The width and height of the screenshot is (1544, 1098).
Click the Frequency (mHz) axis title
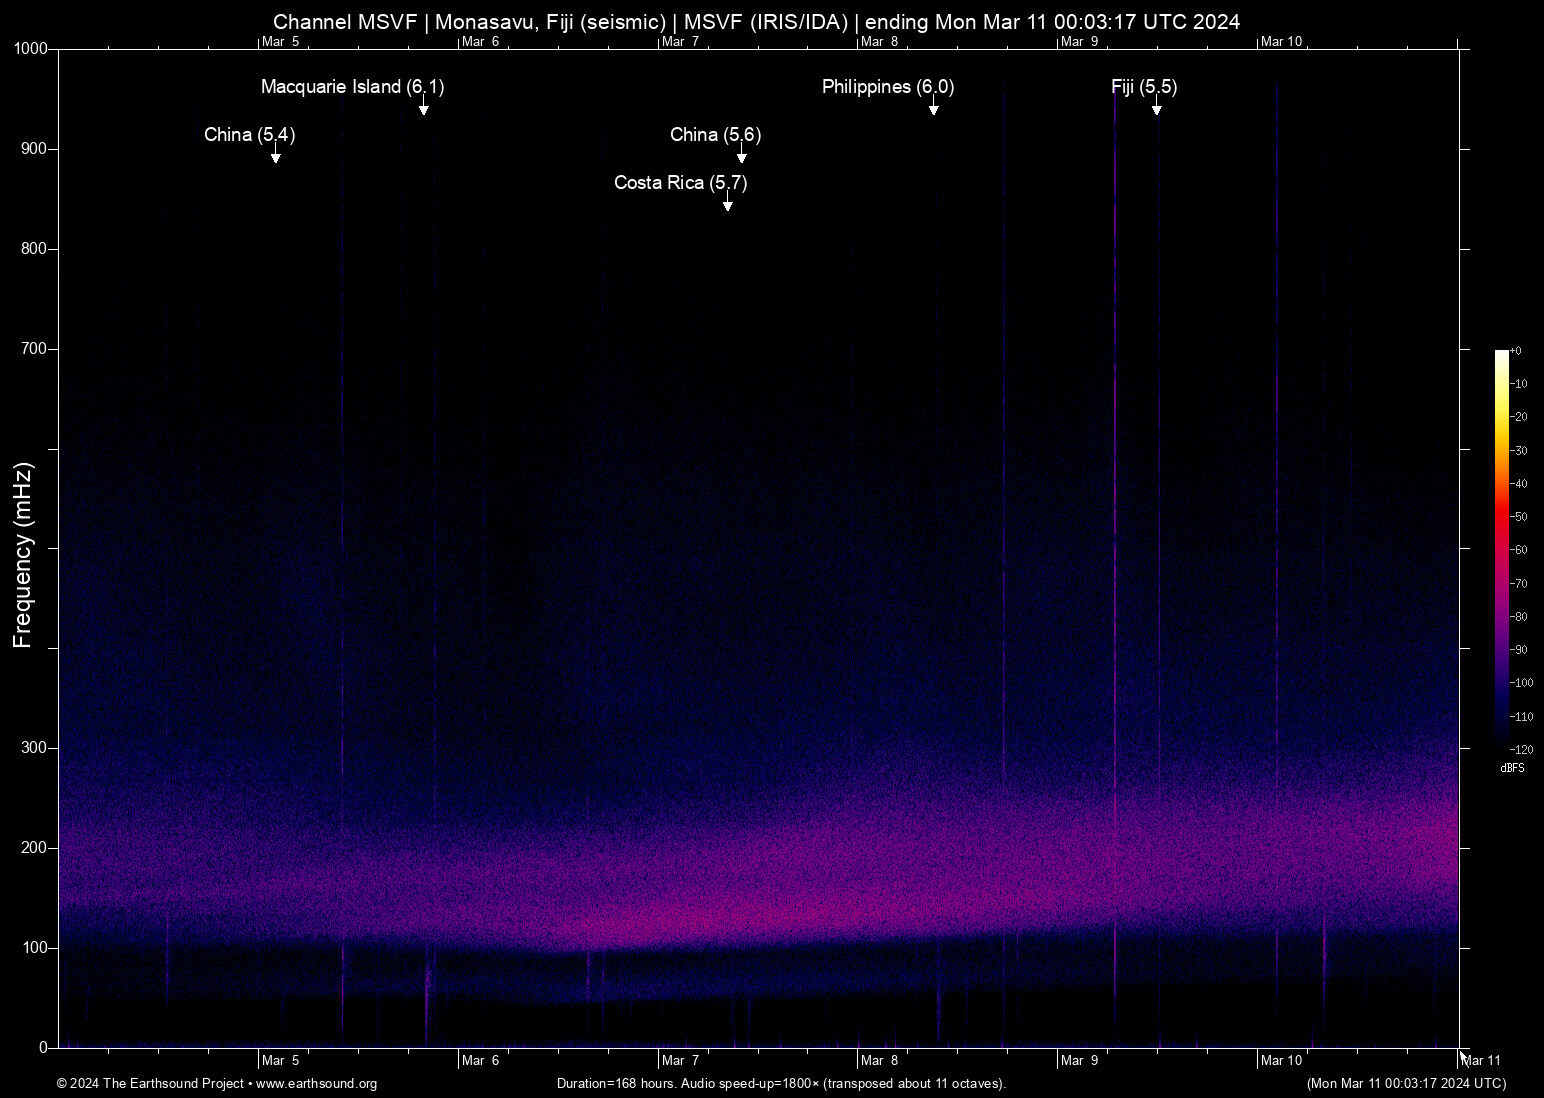(x=23, y=555)
